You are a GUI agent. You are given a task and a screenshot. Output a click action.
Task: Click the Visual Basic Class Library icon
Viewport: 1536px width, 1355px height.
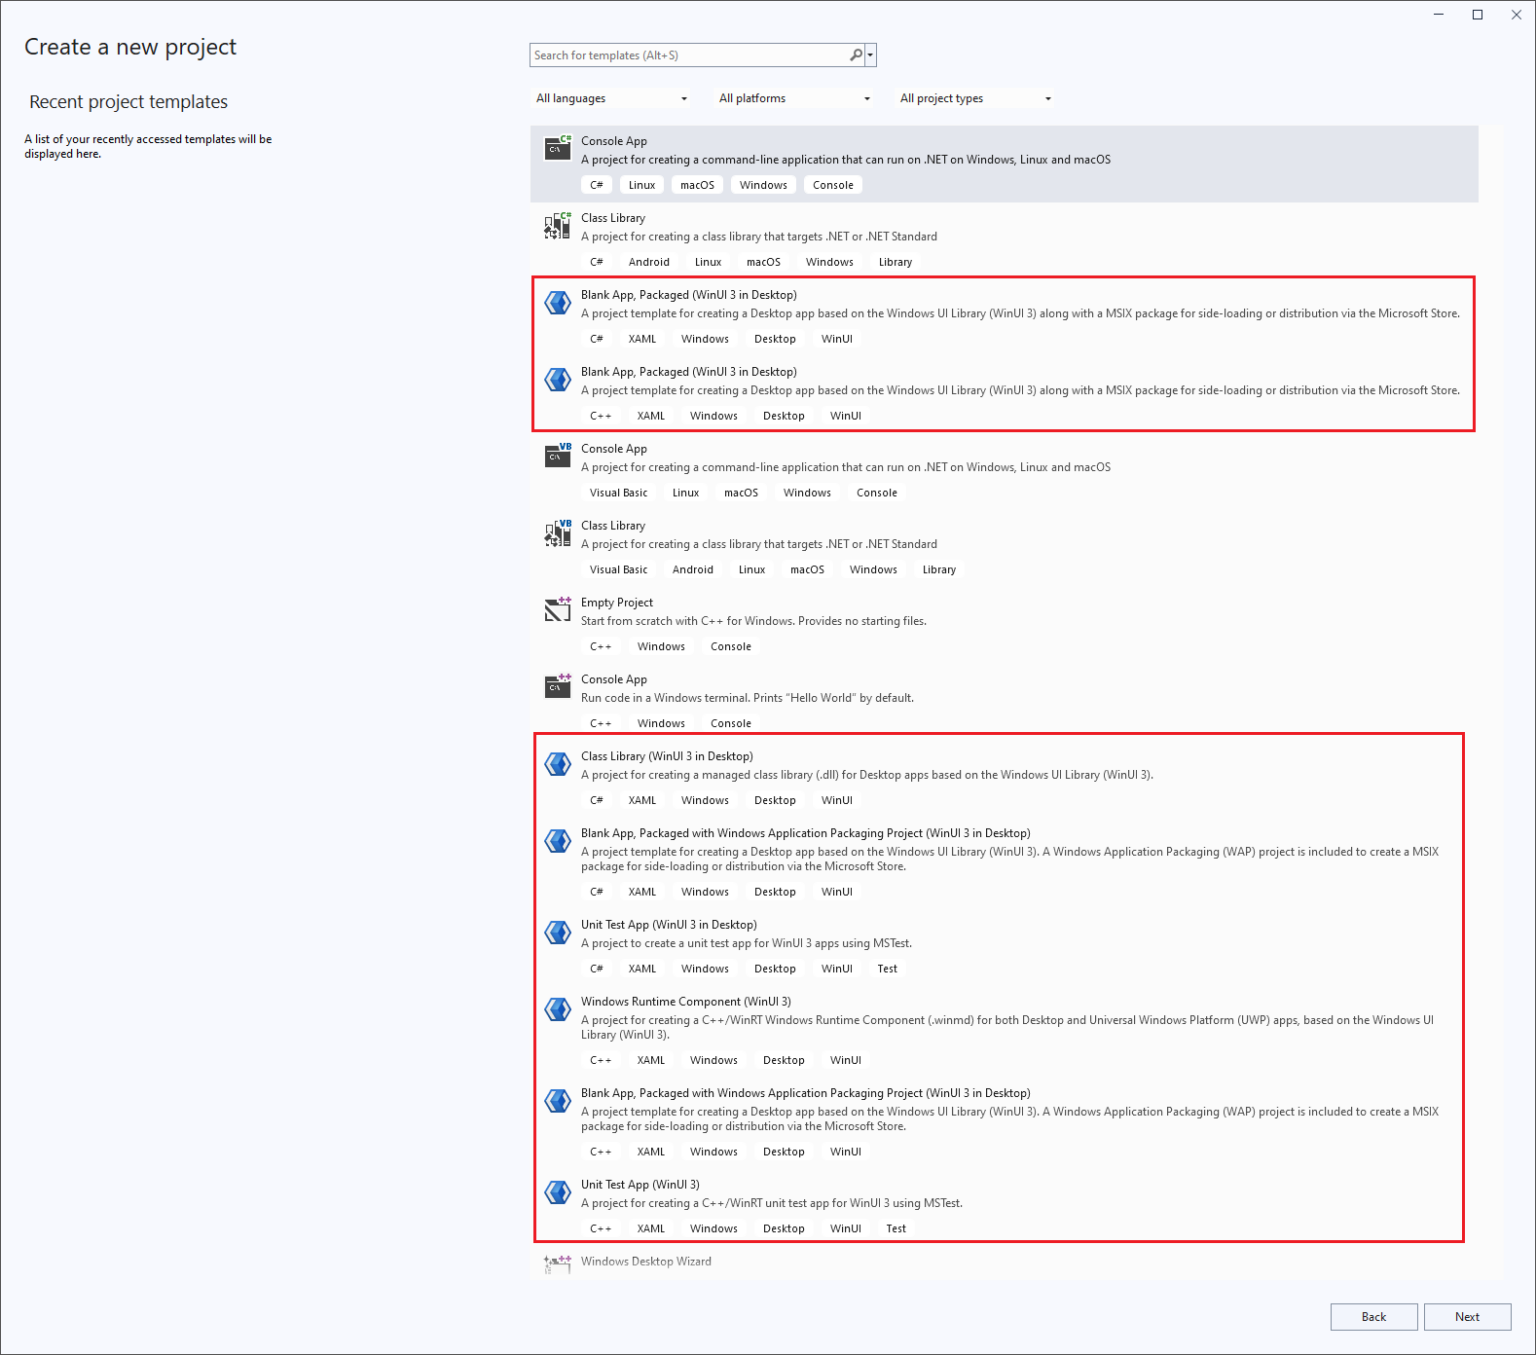tap(557, 533)
